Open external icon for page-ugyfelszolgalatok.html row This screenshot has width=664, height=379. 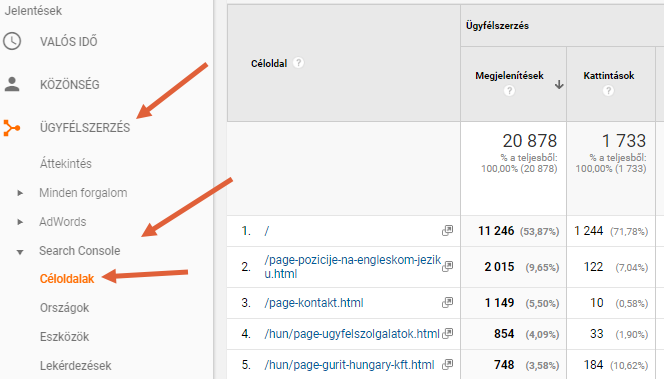pyautogui.click(x=447, y=334)
